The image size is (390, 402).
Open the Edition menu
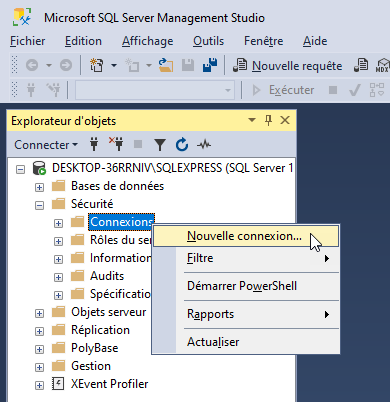tap(83, 41)
